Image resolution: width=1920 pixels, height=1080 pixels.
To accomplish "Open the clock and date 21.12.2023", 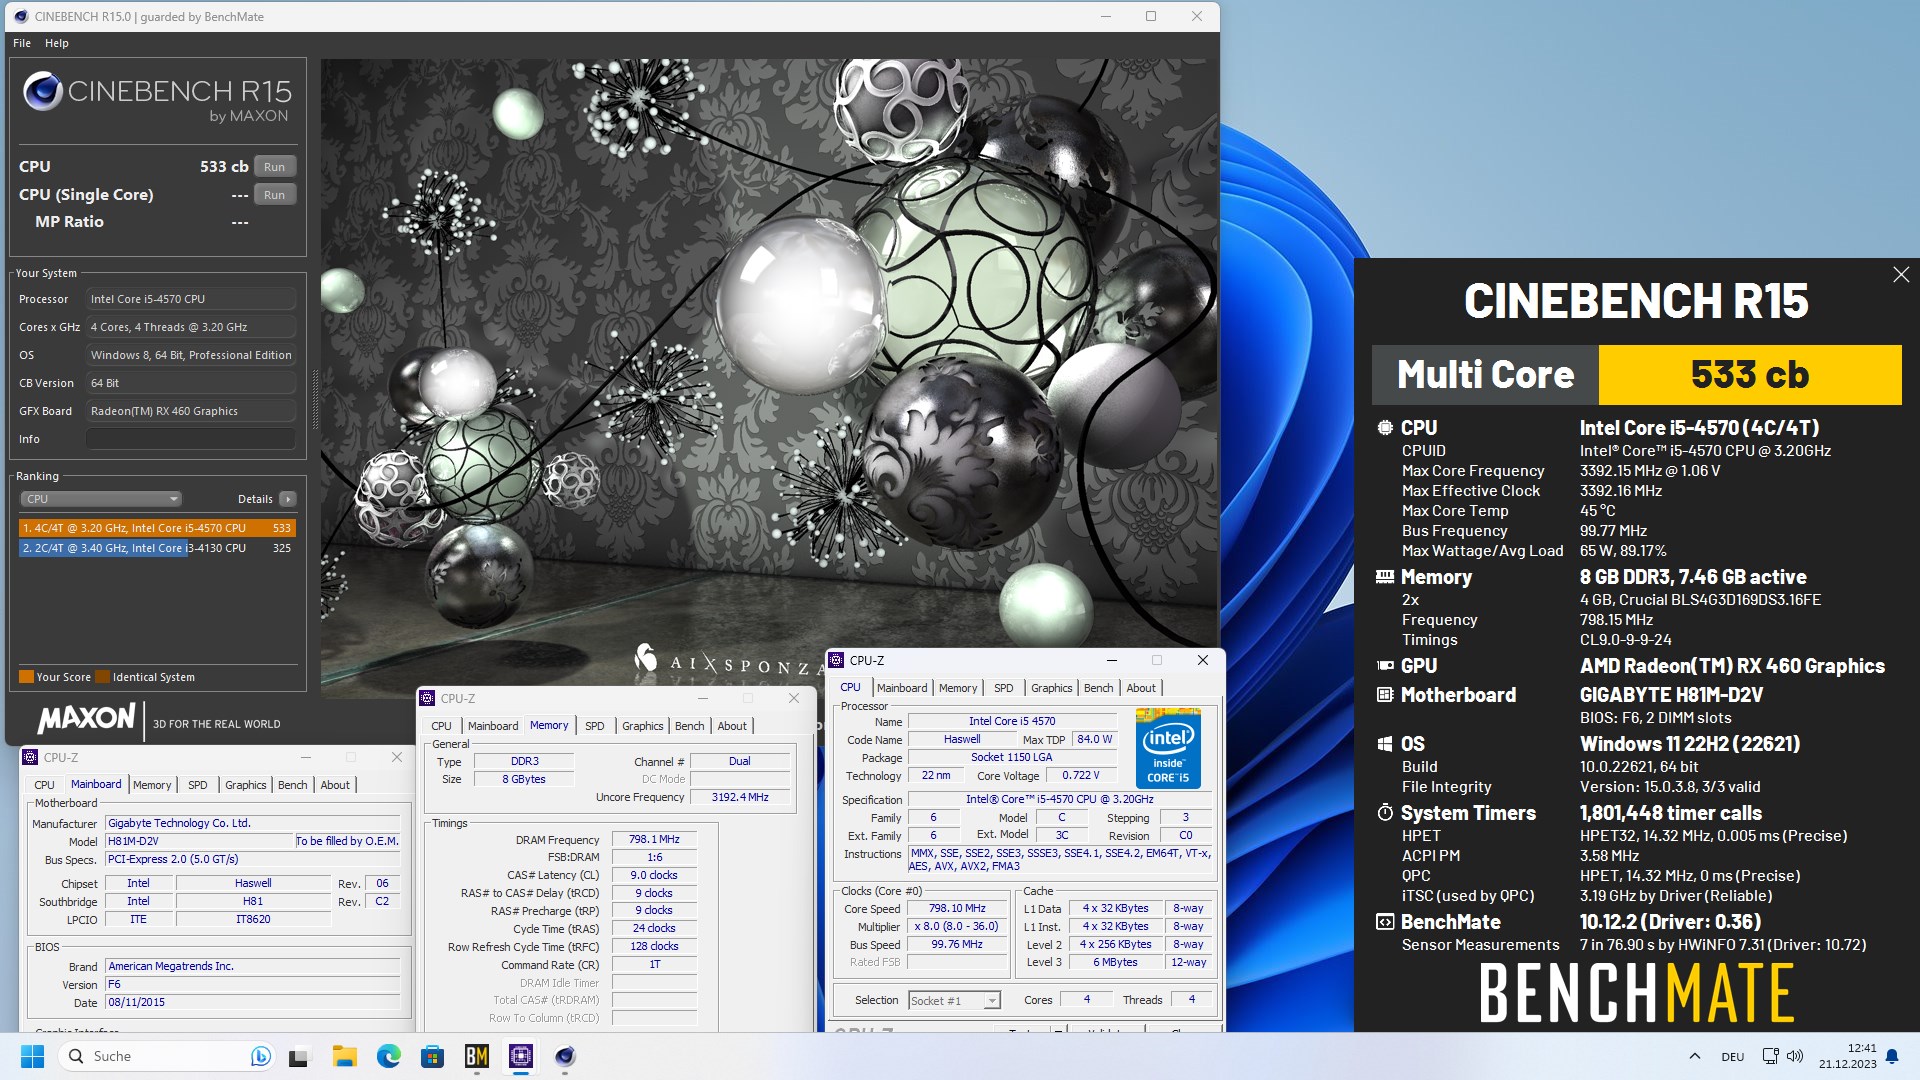I will click(1848, 1056).
